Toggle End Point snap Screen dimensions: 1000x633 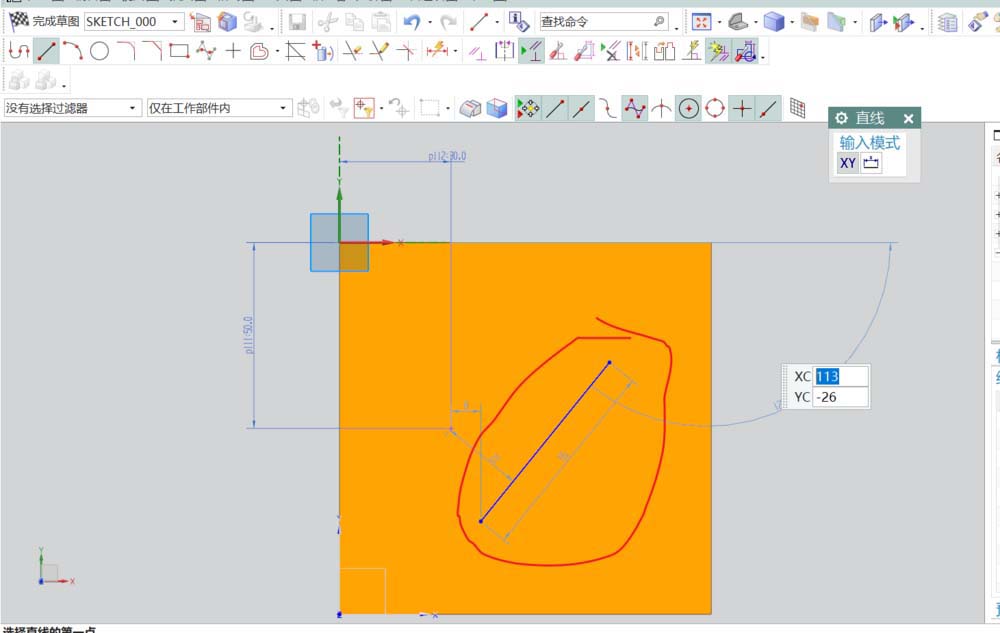point(555,108)
